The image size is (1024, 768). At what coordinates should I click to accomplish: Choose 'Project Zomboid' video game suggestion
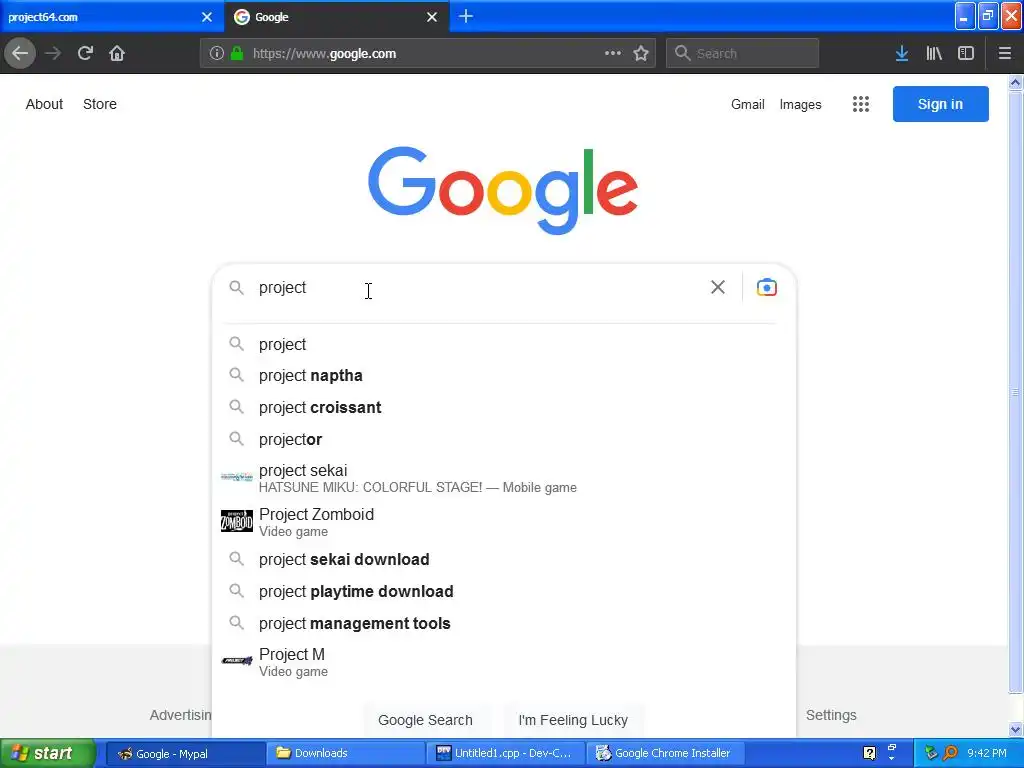point(504,522)
